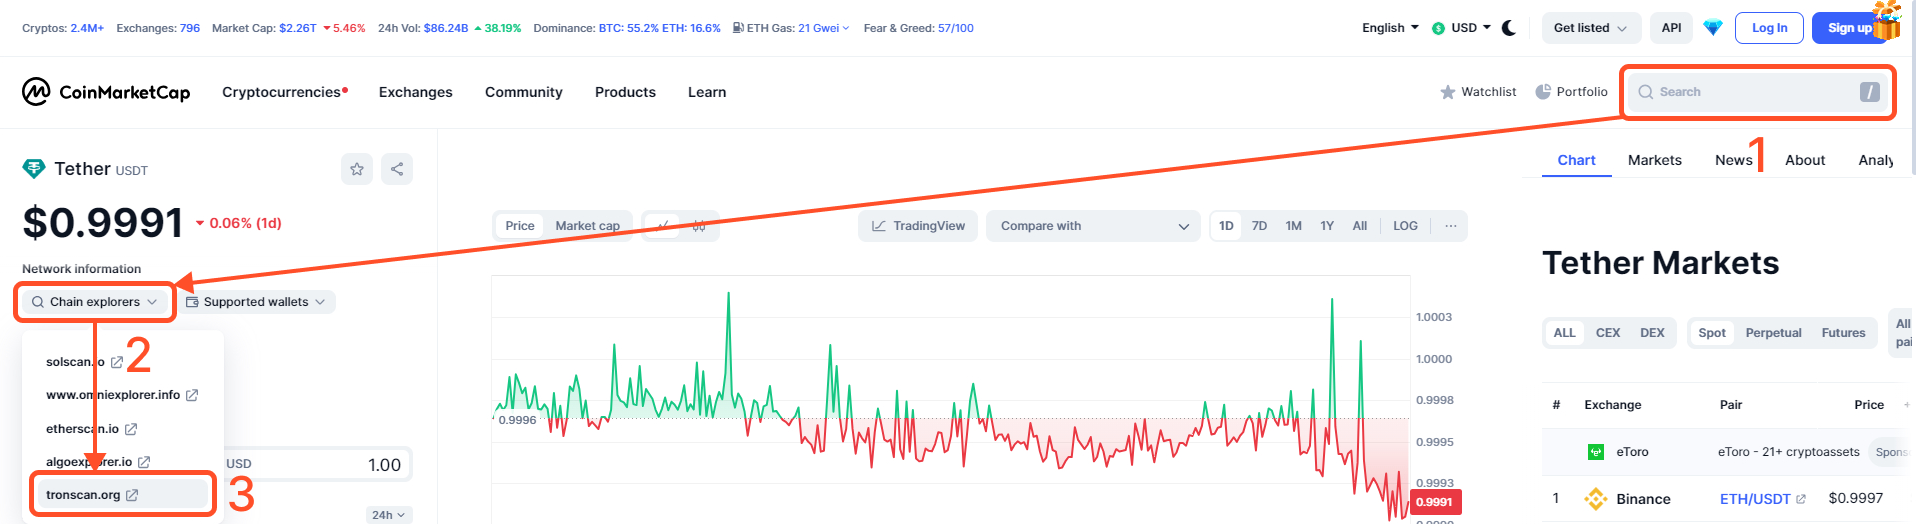Share the Tether page
Screen dimensions: 1916x524
(x=397, y=169)
